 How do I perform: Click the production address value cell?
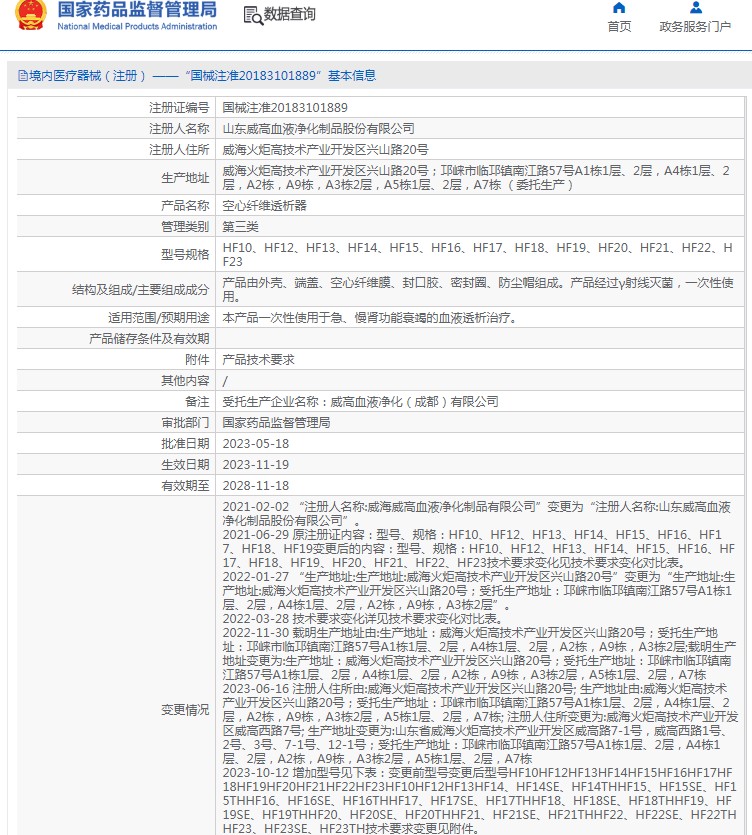479,177
